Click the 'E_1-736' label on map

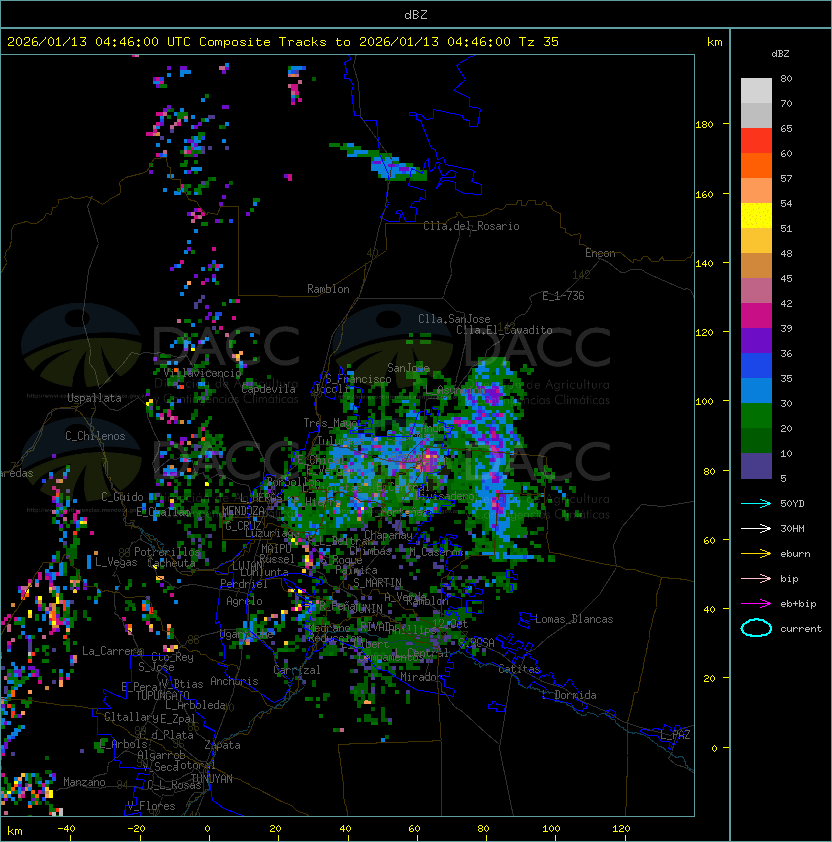563,296
